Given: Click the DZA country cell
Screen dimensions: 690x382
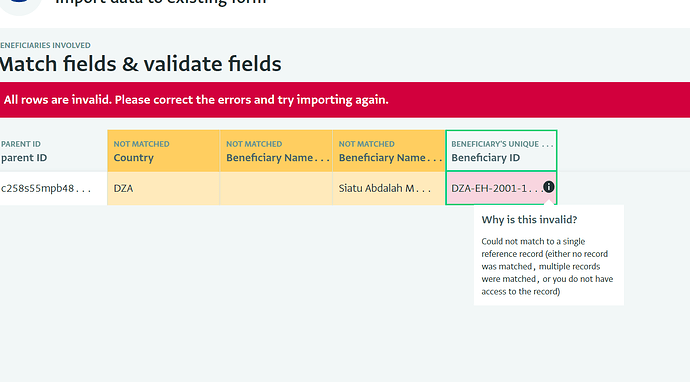Looking at the screenshot, I should click(x=163, y=188).
